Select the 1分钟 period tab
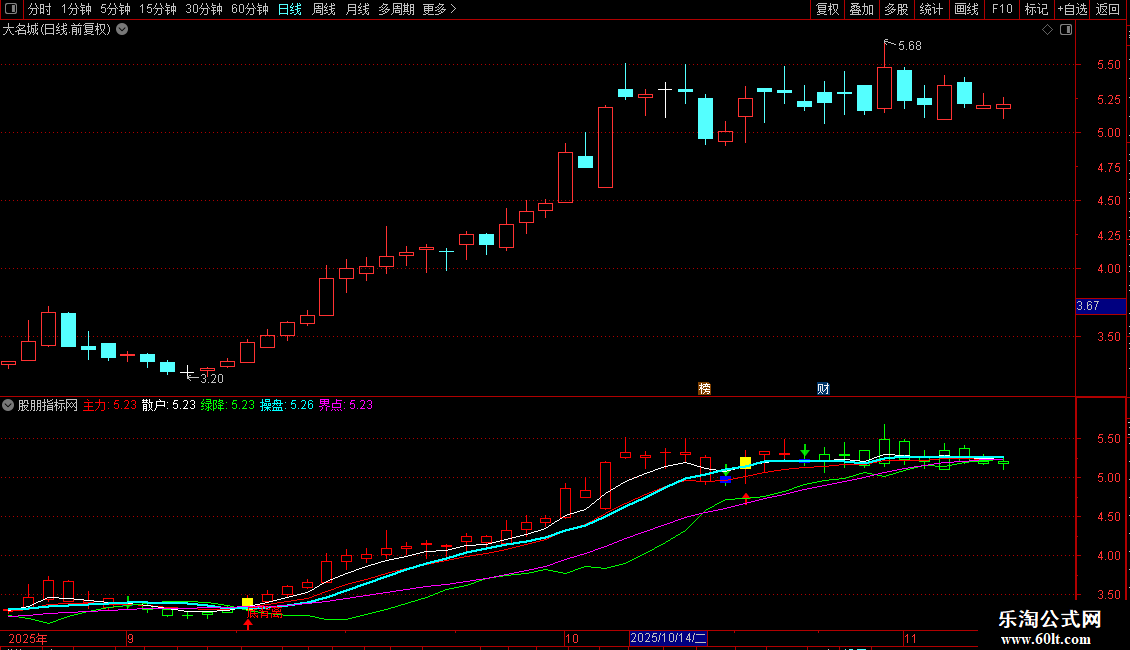Screen dimensions: 1130x650 pyautogui.click(x=76, y=9)
